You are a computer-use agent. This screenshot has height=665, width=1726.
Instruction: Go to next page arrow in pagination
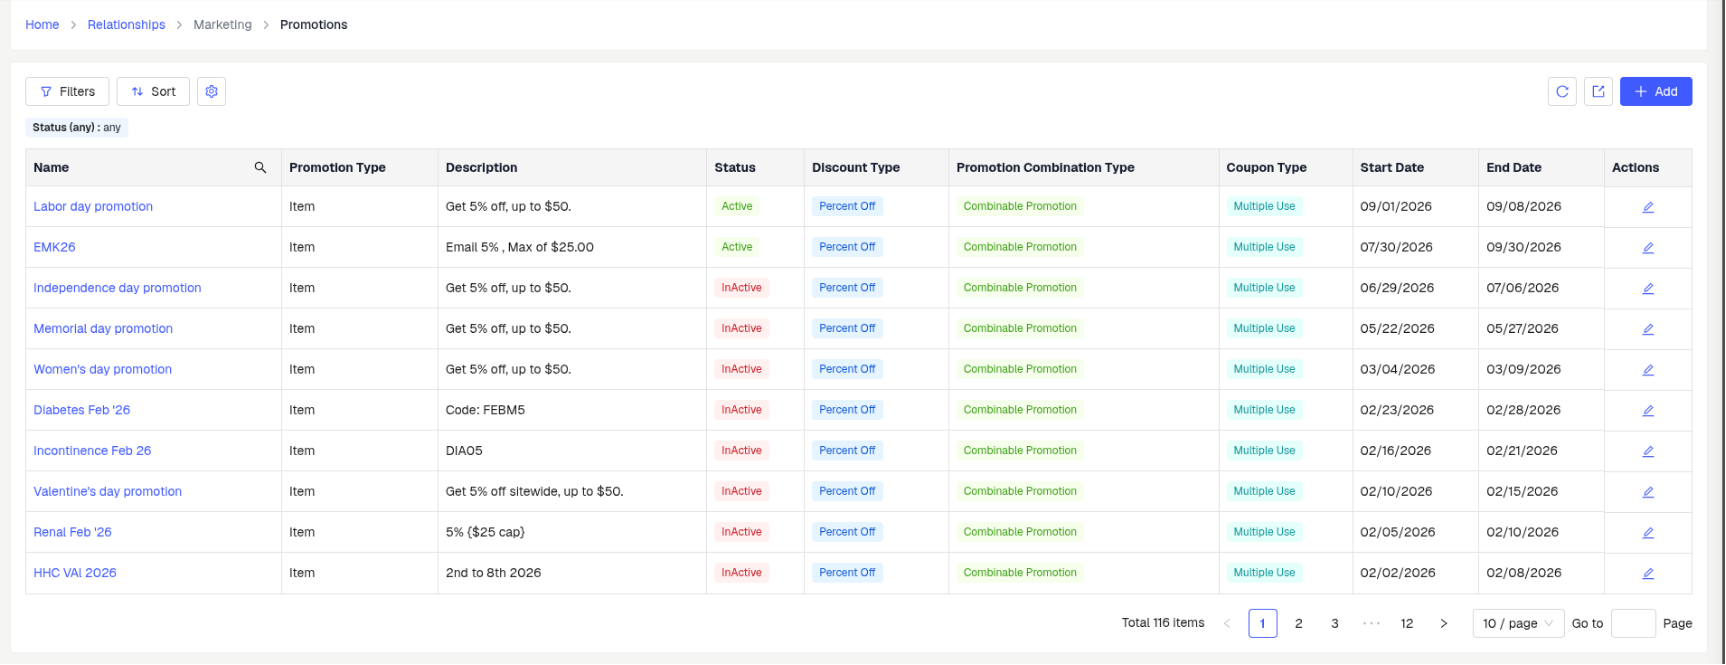1443,624
